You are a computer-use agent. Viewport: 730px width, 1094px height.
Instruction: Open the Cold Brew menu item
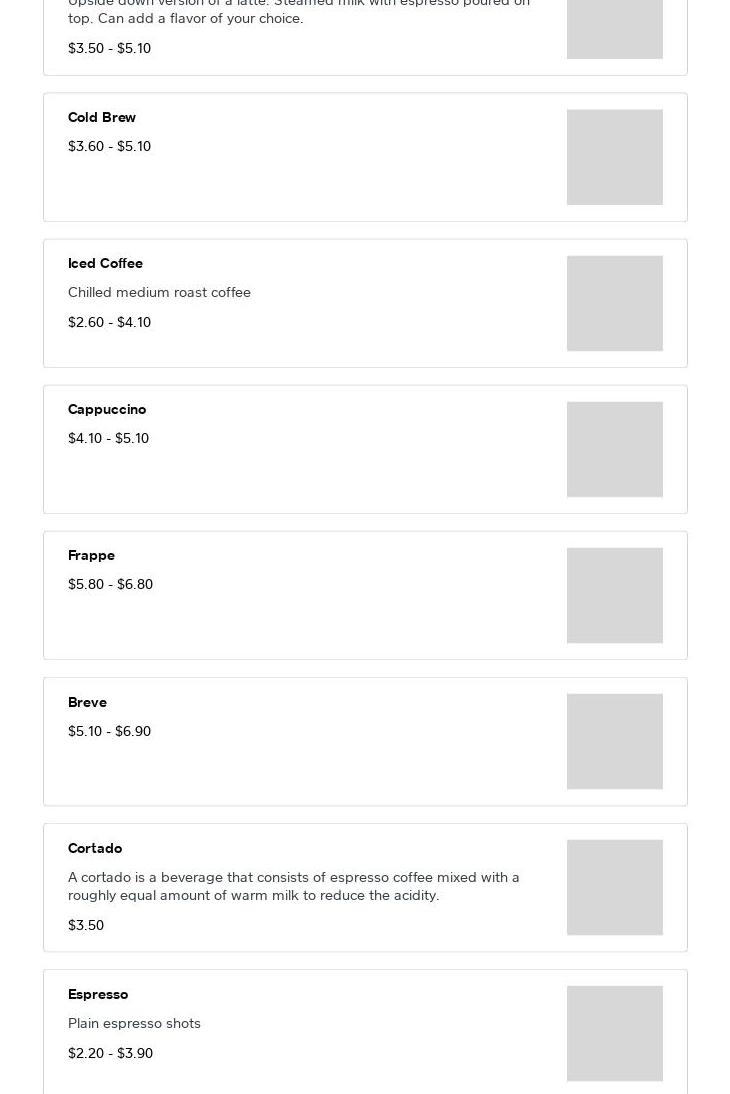[102, 118]
